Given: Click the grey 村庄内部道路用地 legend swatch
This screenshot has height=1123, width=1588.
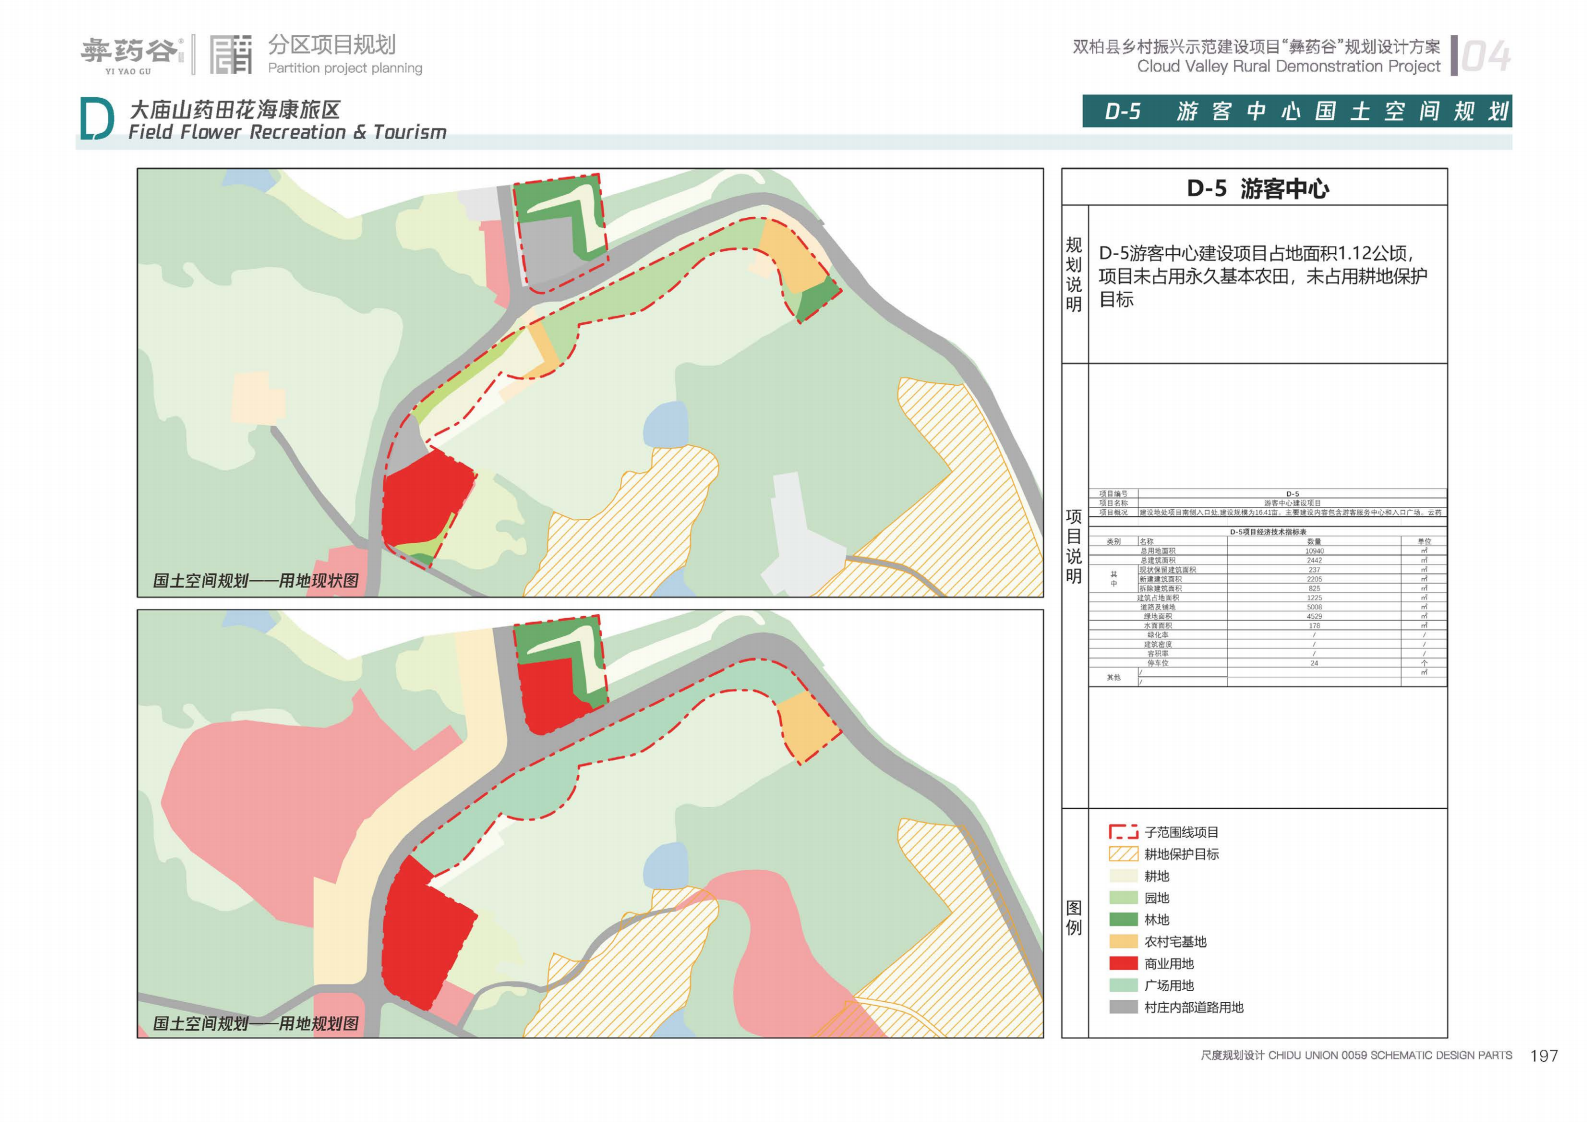Looking at the screenshot, I should click(x=1123, y=1007).
